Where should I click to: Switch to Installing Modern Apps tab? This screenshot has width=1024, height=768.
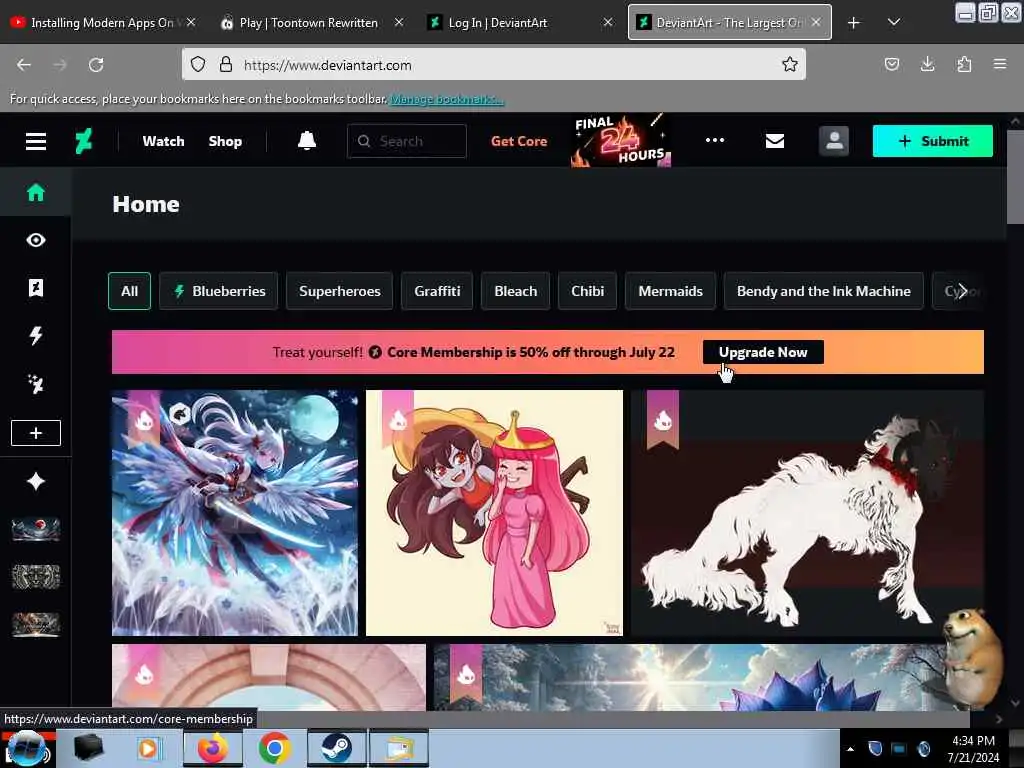point(104,23)
